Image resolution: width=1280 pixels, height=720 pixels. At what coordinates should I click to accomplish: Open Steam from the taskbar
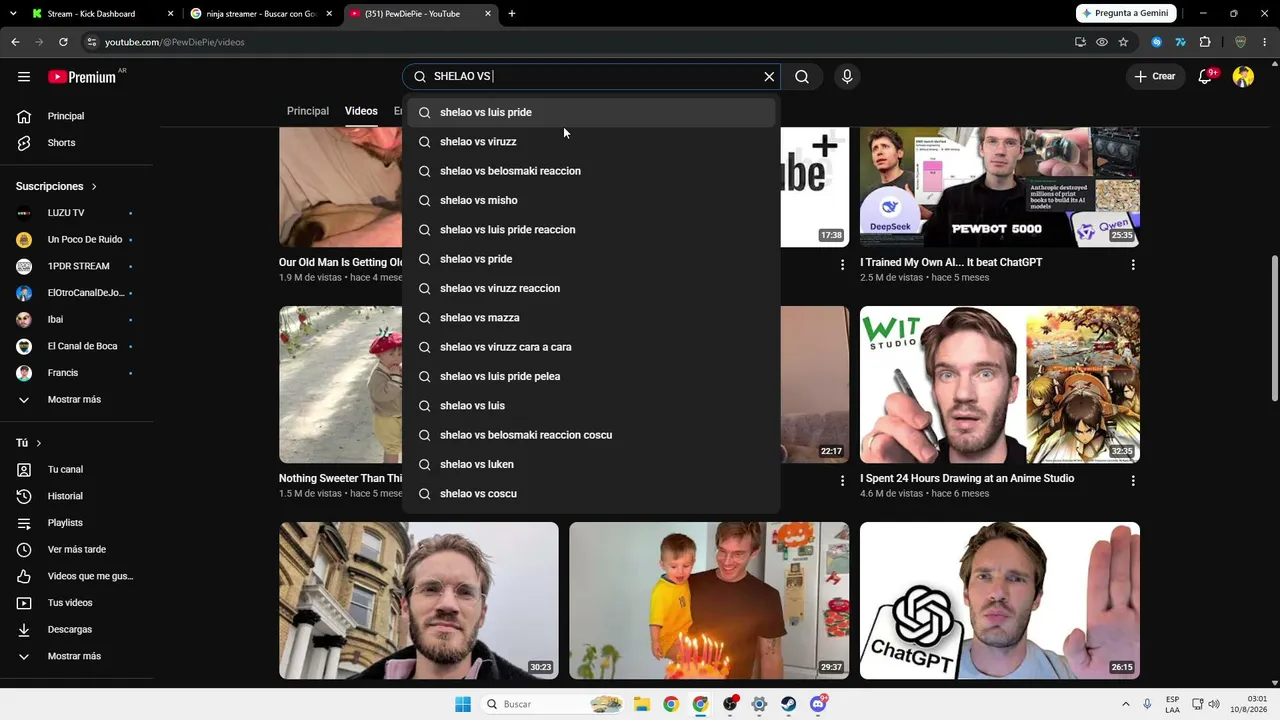coord(789,704)
